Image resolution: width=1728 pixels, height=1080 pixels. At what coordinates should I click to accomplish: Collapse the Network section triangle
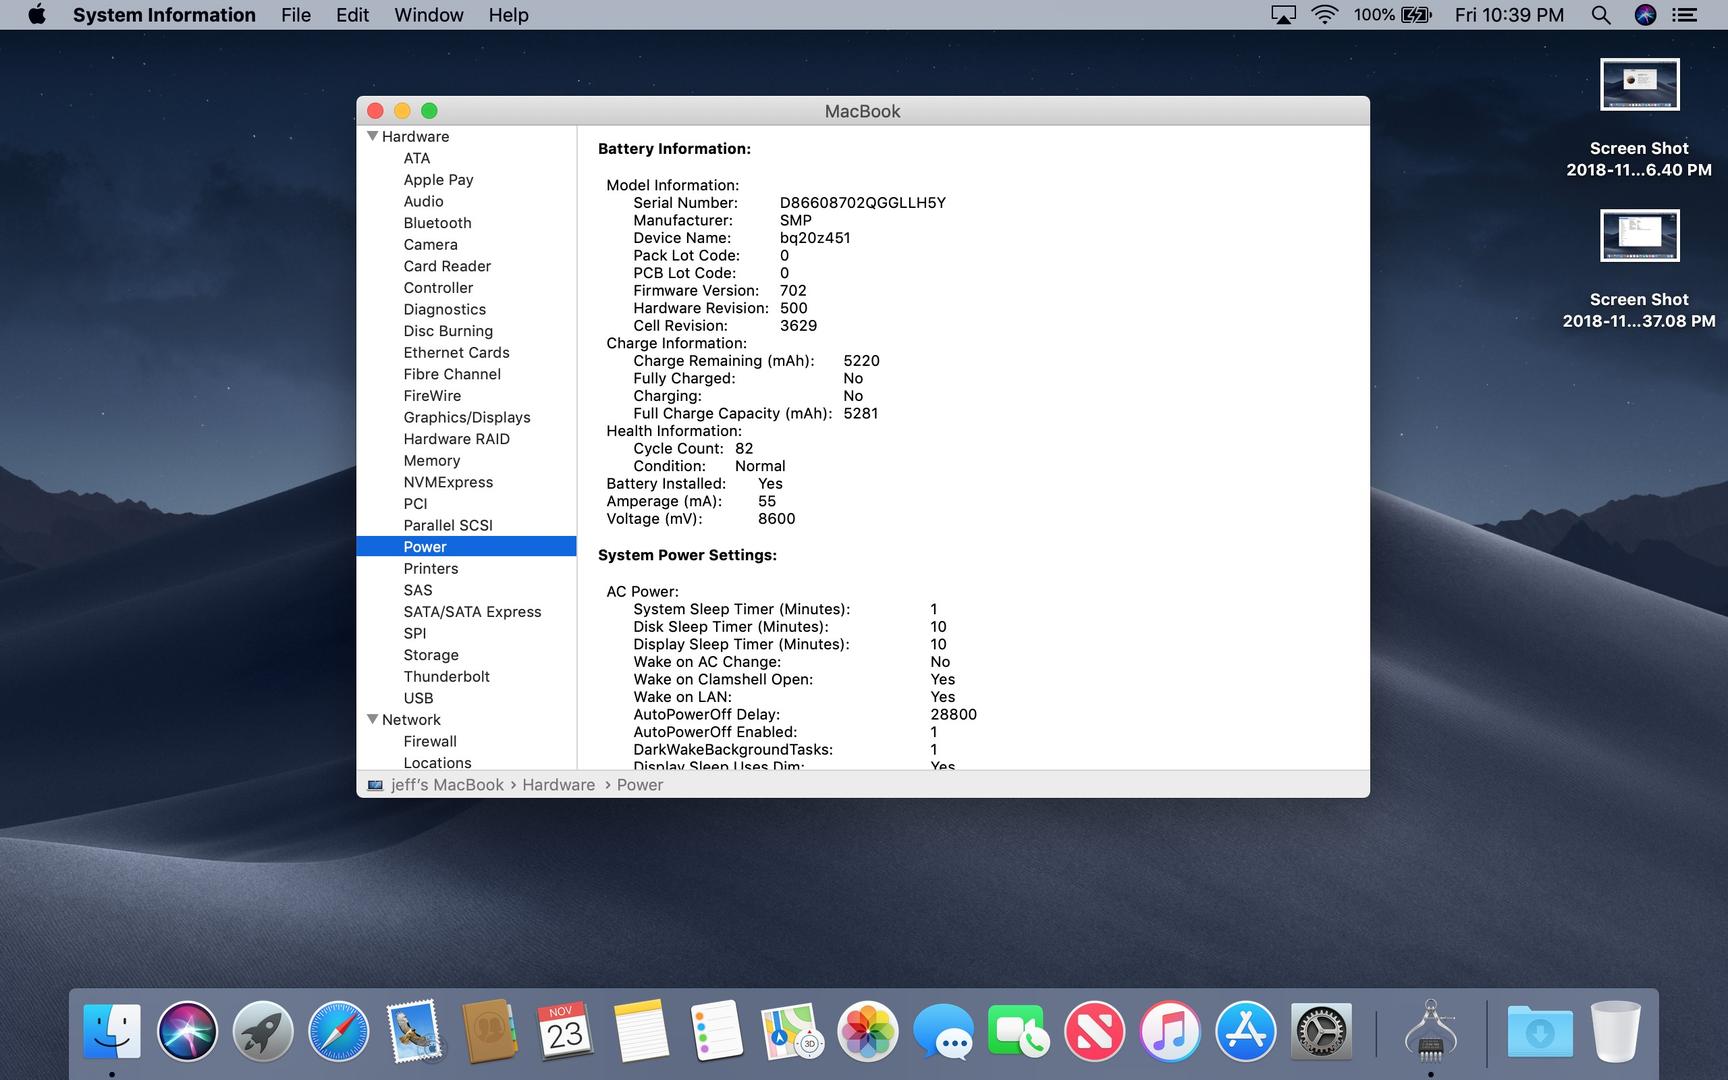[x=372, y=719]
